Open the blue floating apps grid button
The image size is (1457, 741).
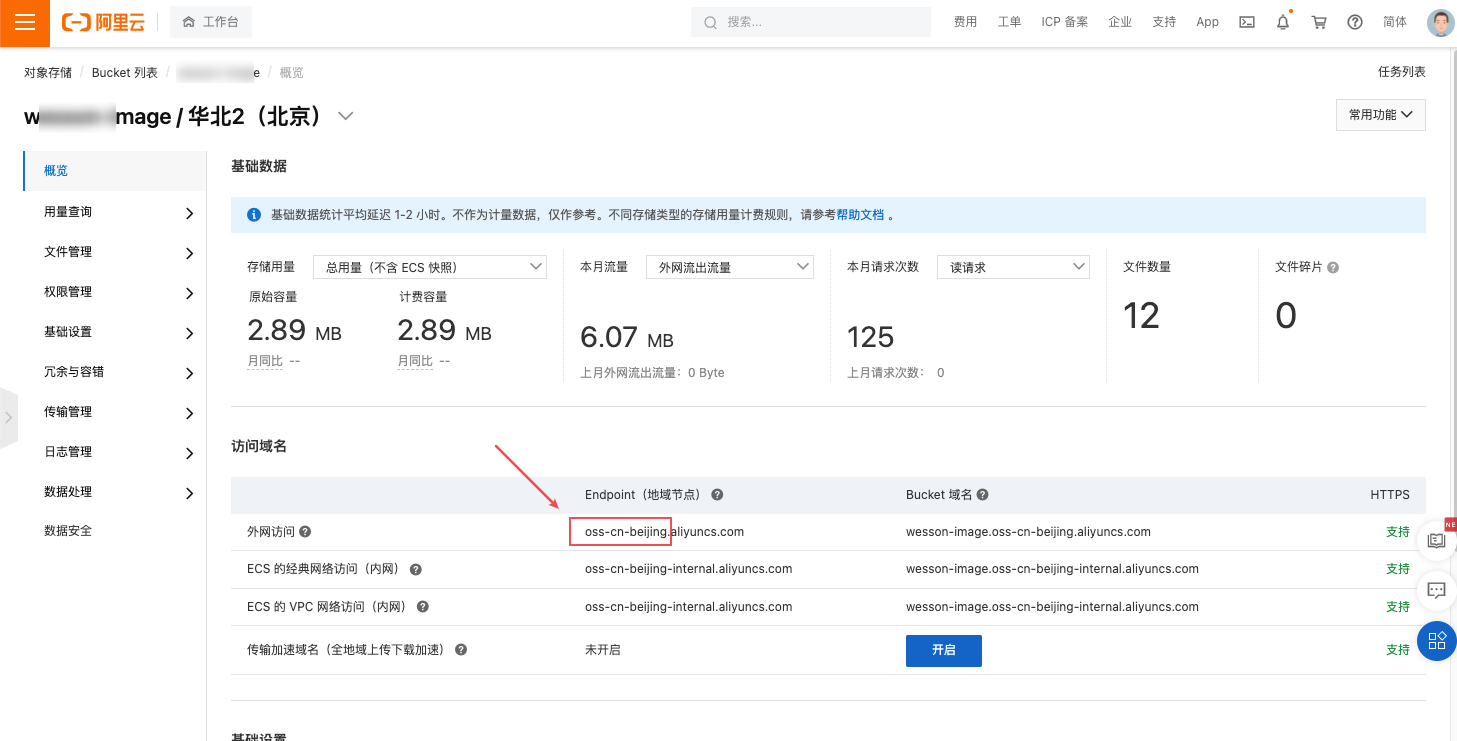click(1437, 641)
